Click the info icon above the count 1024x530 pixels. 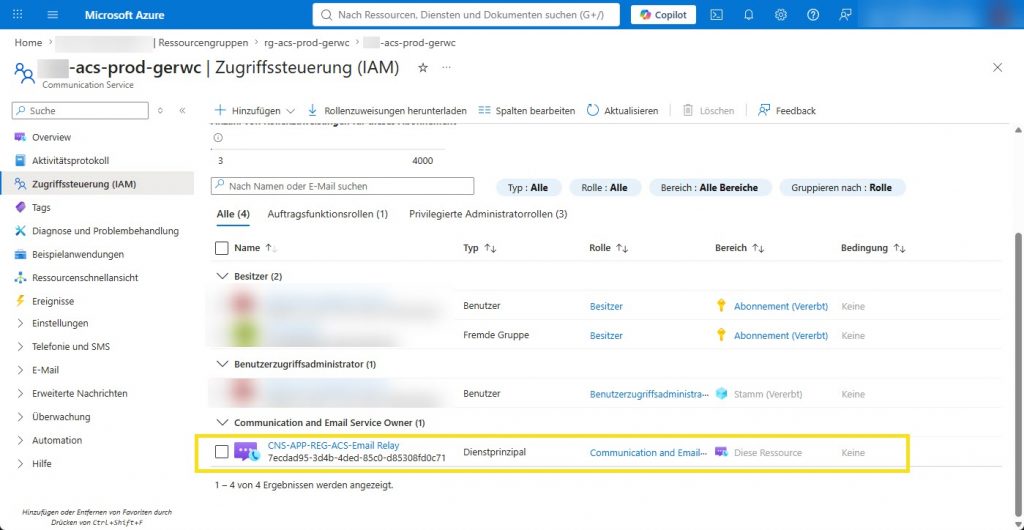pos(218,138)
